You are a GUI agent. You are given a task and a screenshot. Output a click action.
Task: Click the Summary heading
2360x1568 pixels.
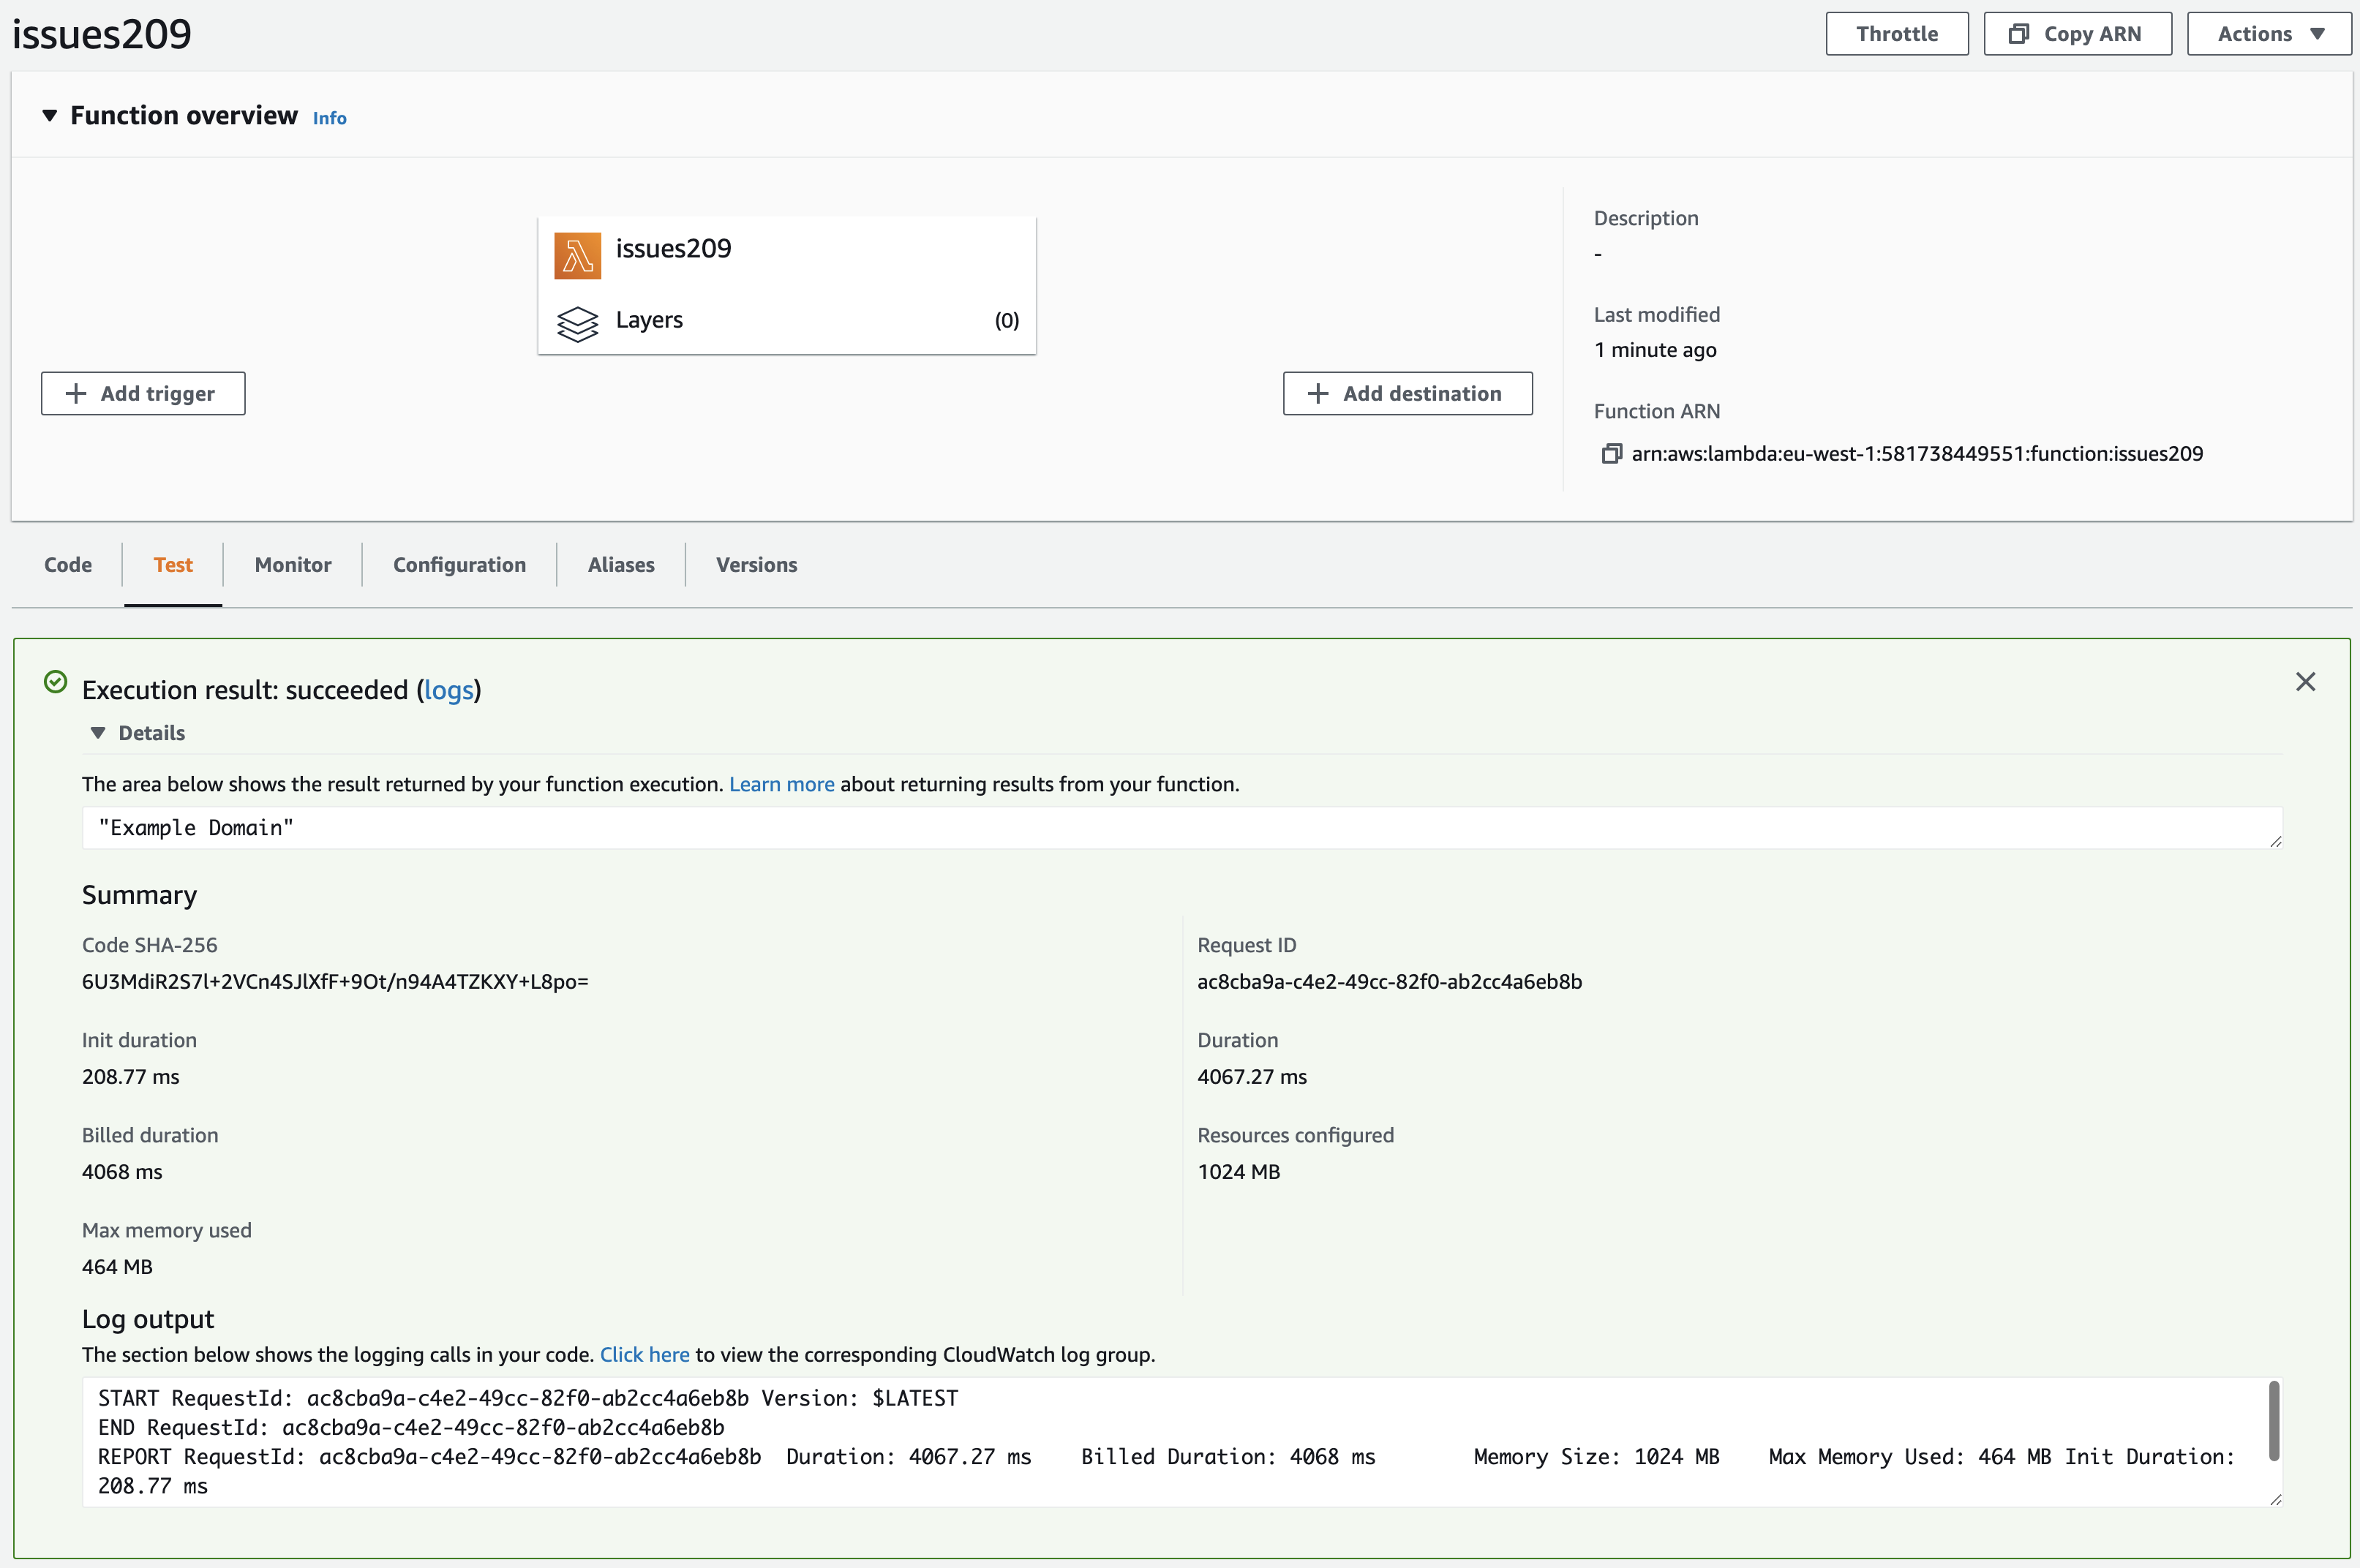coord(139,895)
